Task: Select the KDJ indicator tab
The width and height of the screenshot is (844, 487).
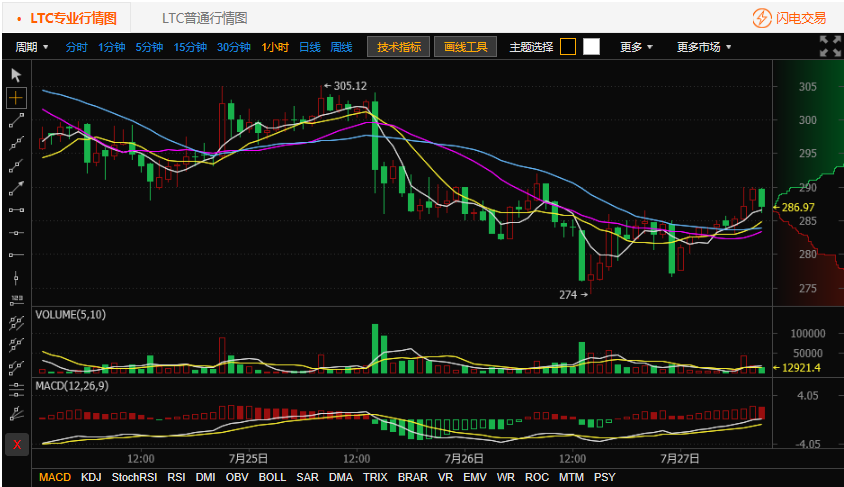Action: [x=91, y=477]
